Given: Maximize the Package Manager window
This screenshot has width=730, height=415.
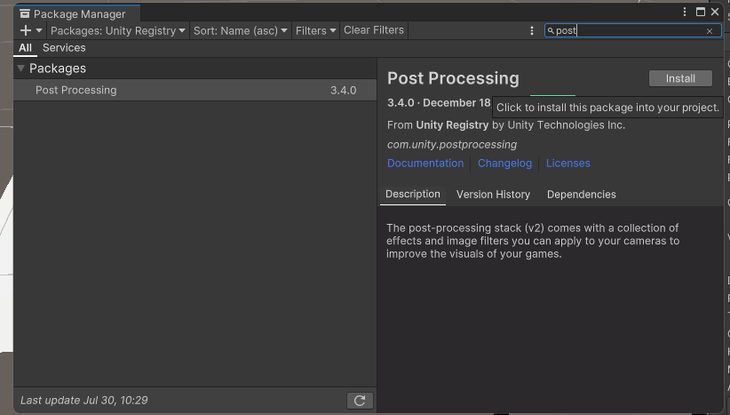Looking at the screenshot, I should click(x=700, y=12).
